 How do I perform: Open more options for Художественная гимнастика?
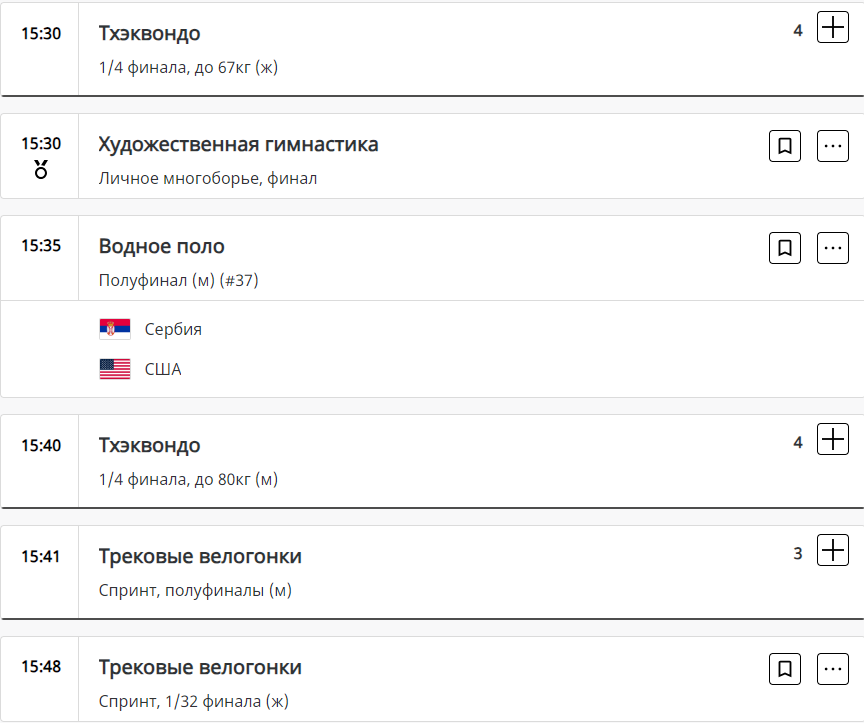point(833,146)
